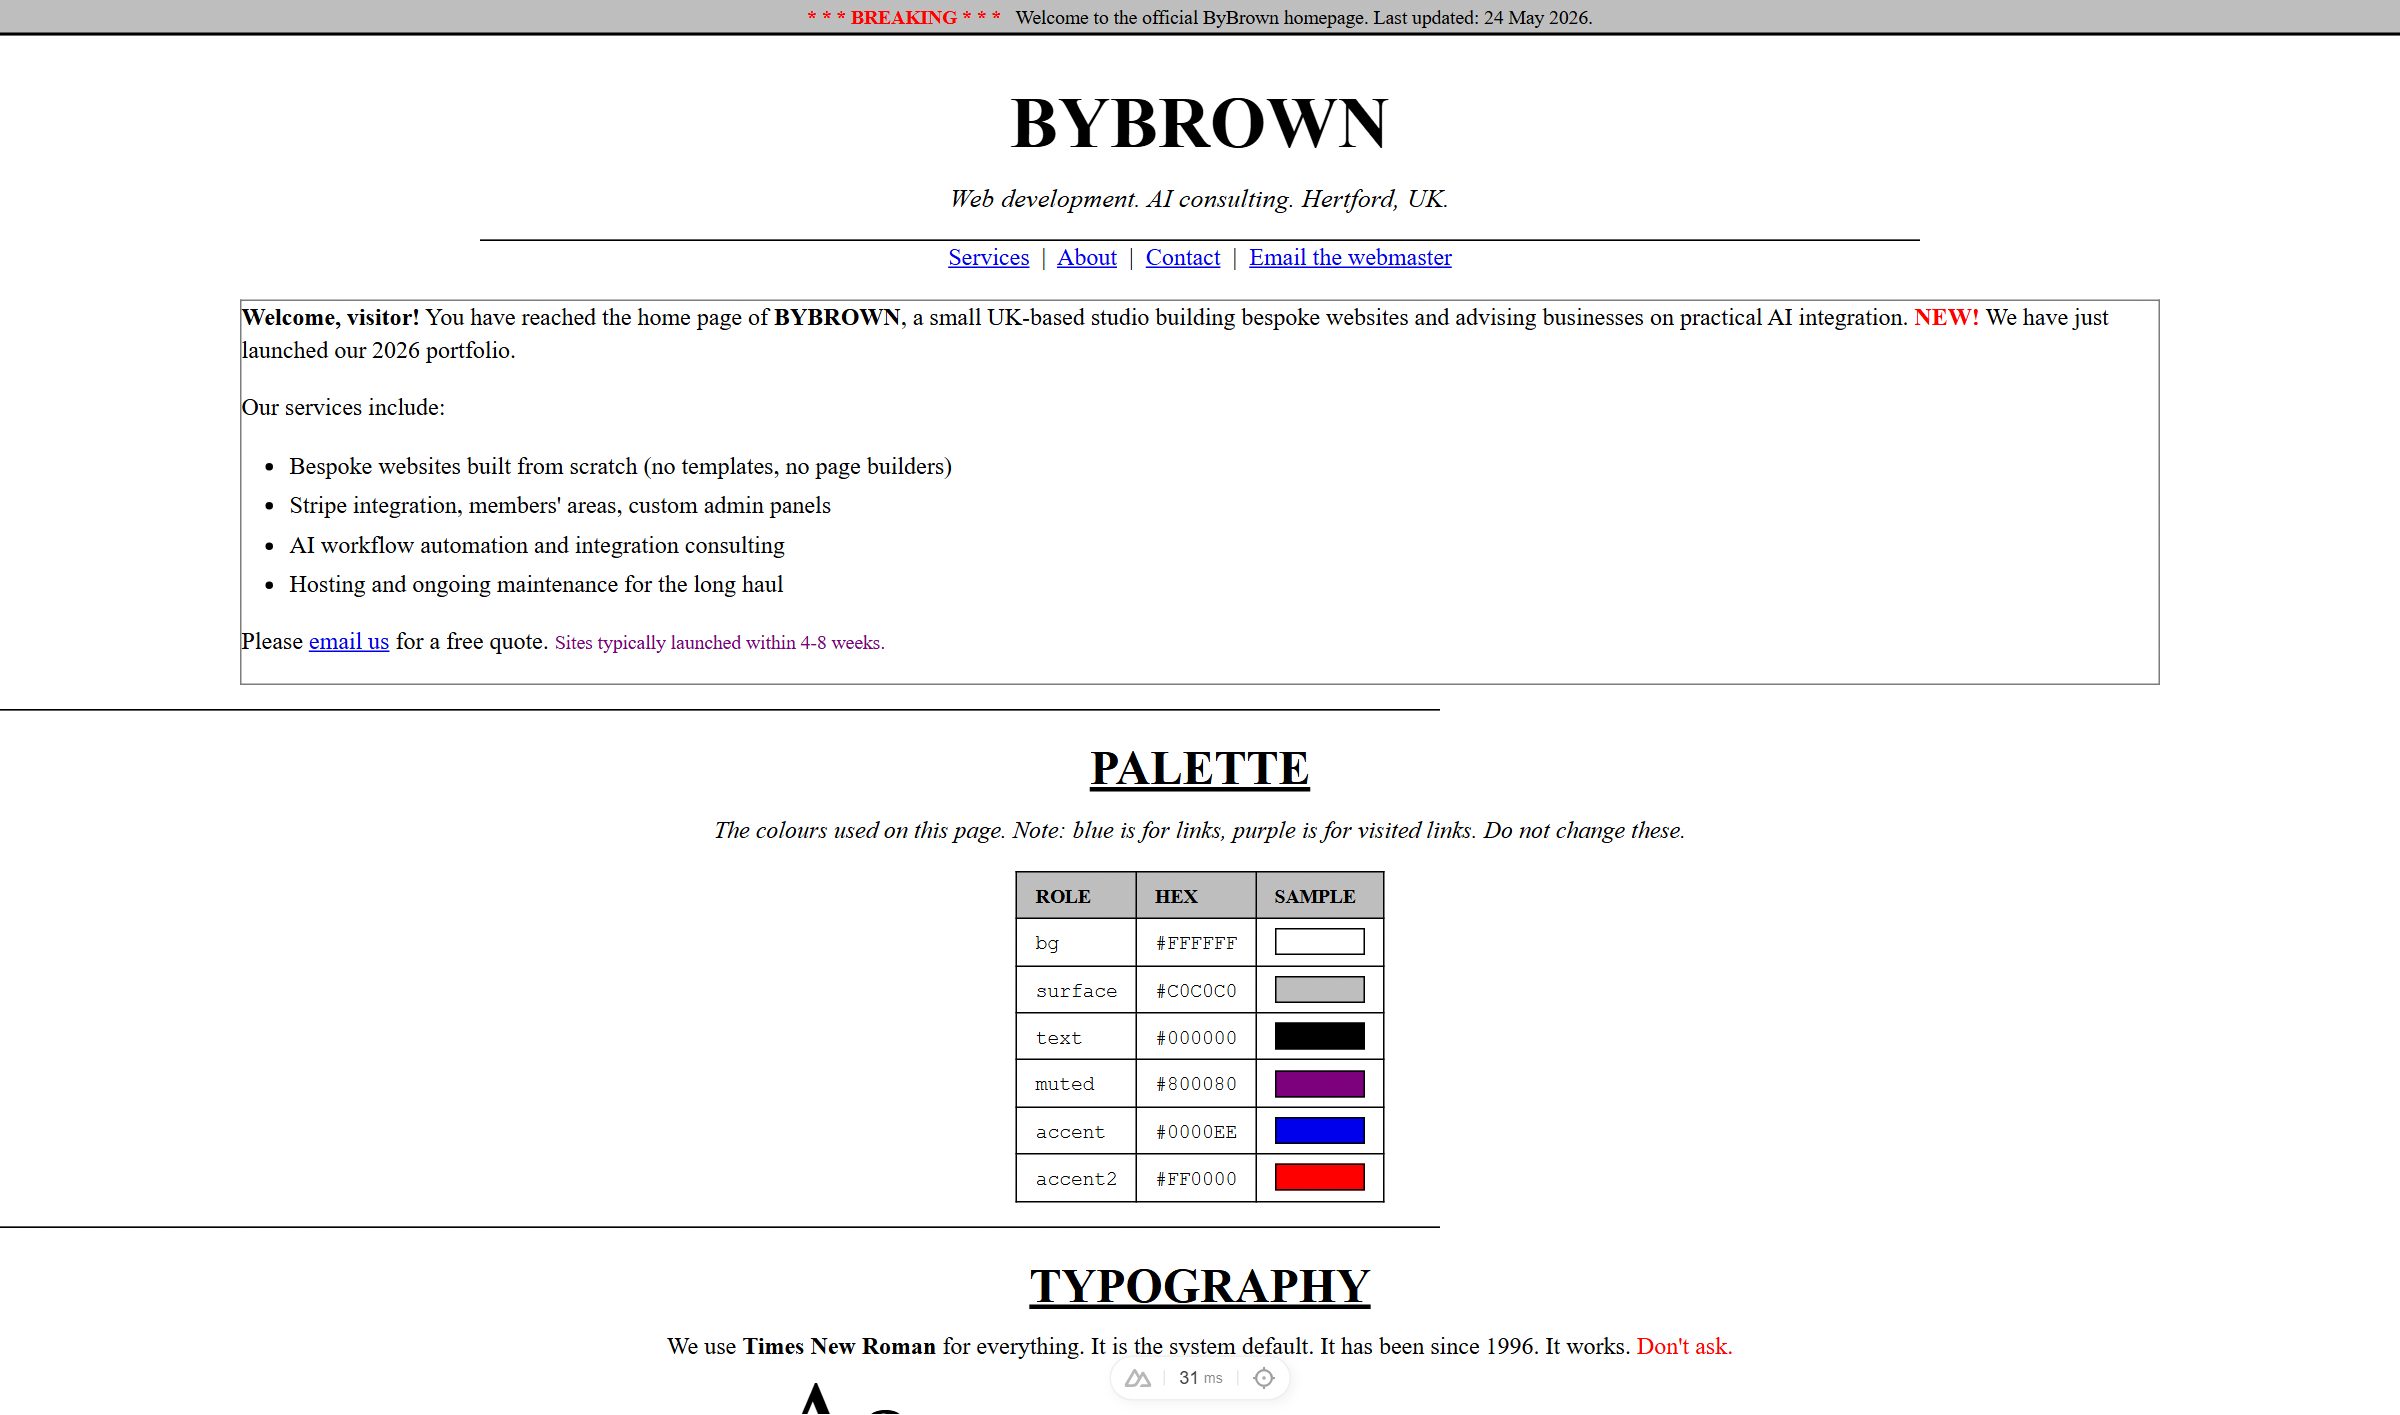2400x1415 pixels.
Task: Click the #000000 hex cell
Action: (1196, 1037)
